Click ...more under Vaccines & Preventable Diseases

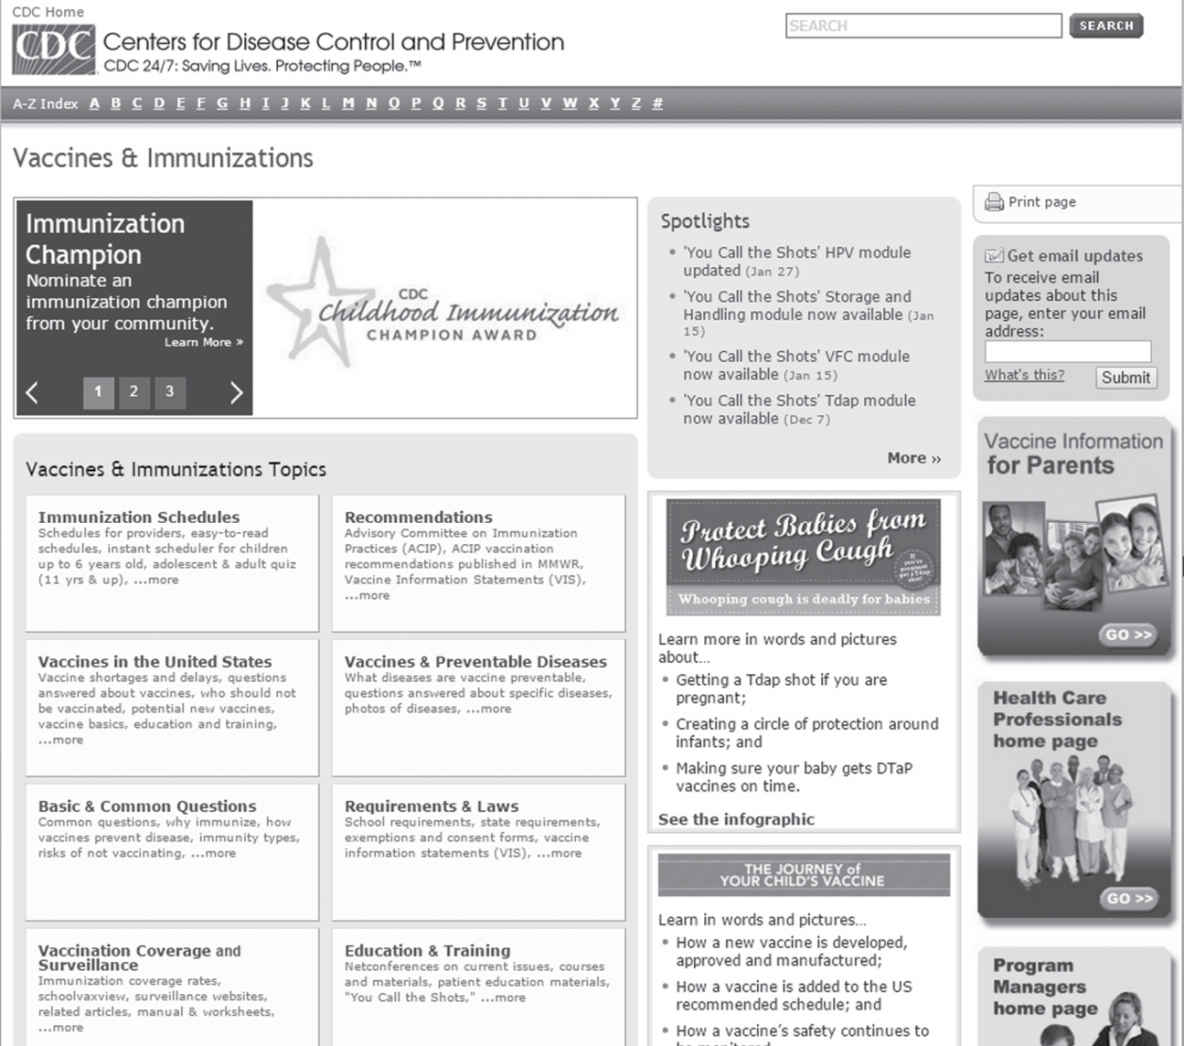488,708
